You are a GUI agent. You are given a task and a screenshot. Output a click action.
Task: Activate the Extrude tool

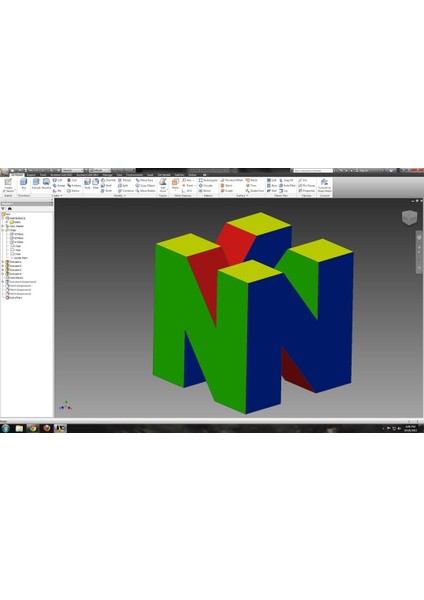point(36,183)
